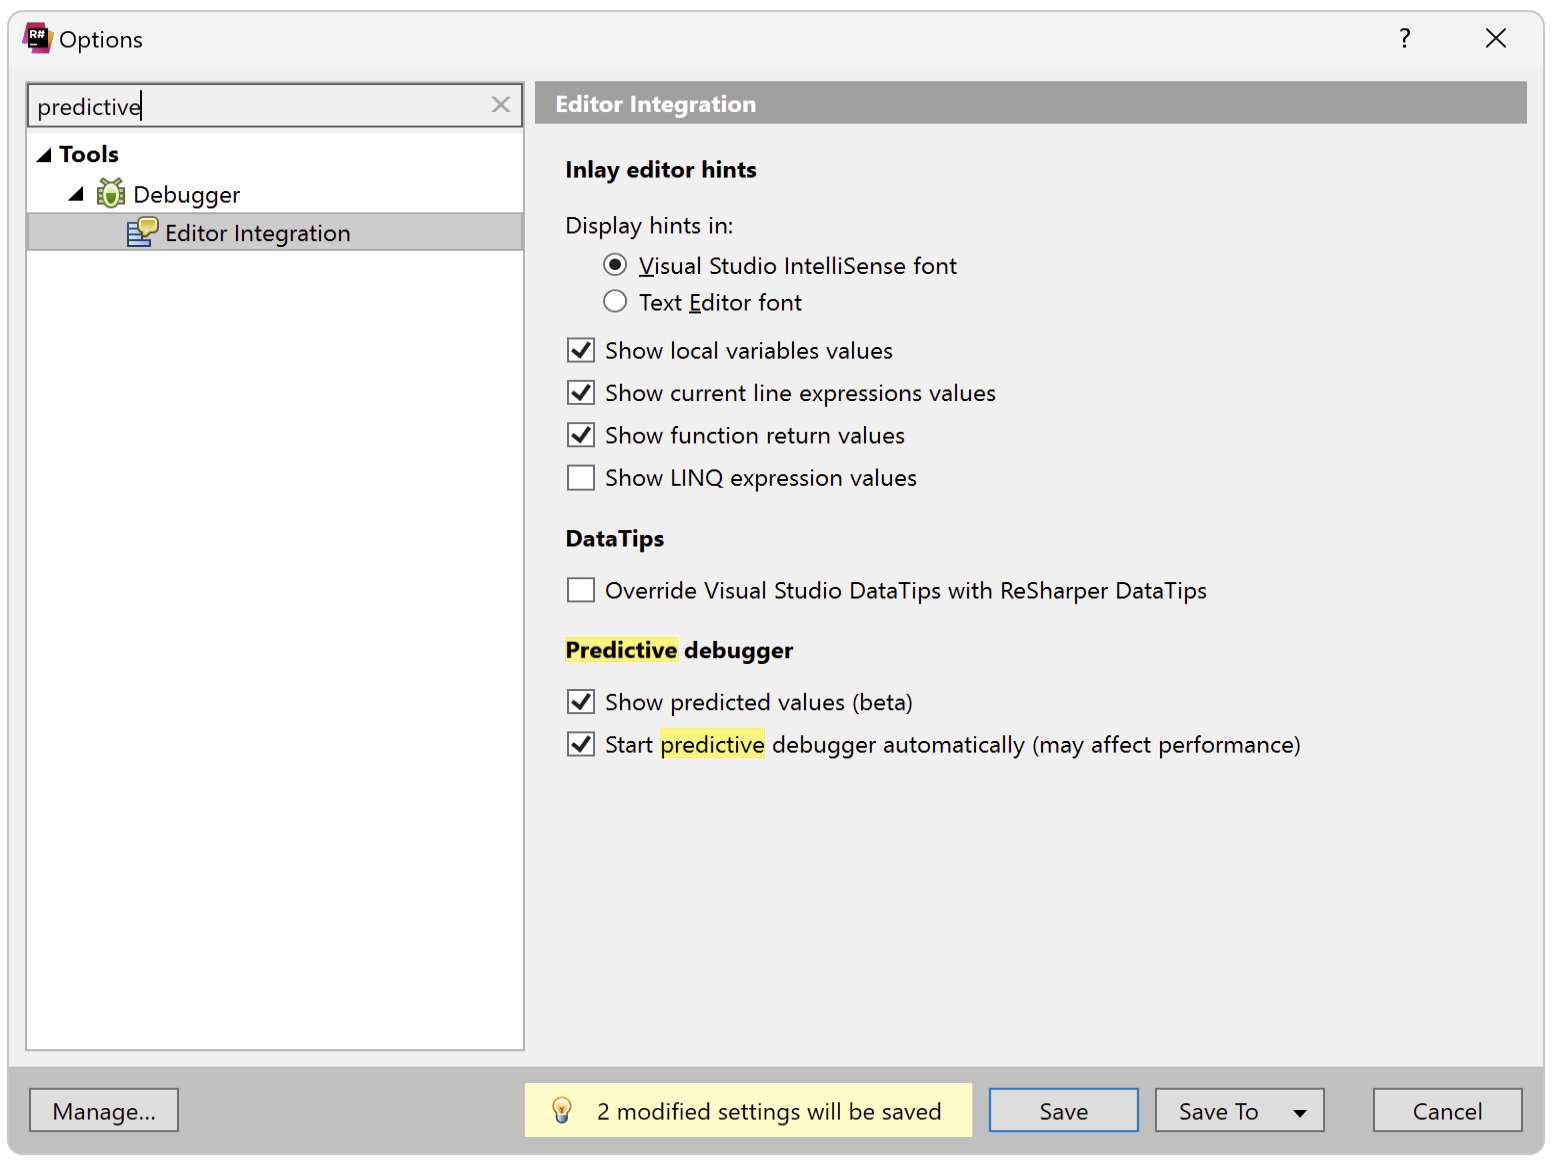Image resolution: width=1554 pixels, height=1164 pixels.
Task: Open the Save To dropdown arrow
Action: coord(1299,1112)
